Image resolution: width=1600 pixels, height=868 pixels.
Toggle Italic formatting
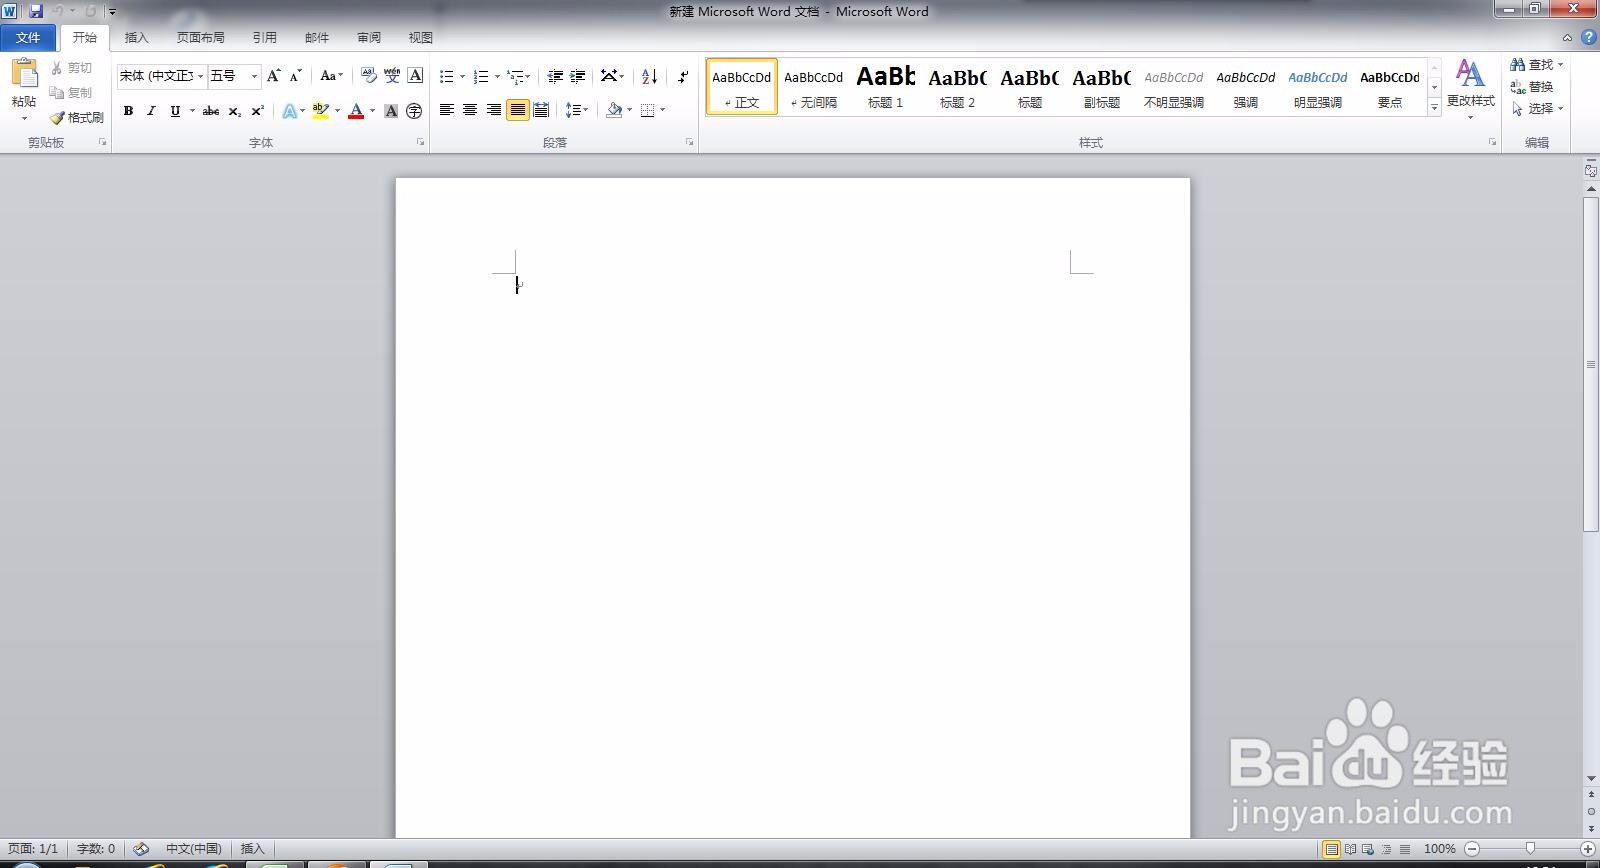click(151, 111)
